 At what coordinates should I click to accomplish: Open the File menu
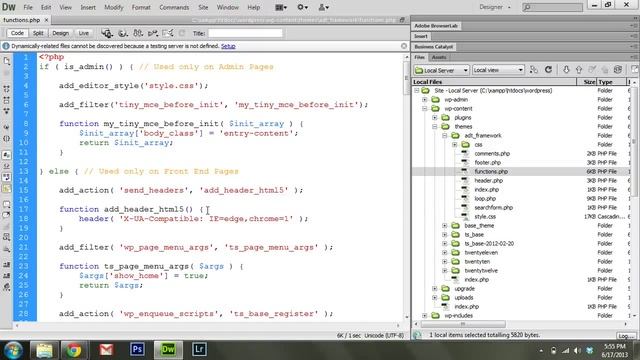point(28,7)
